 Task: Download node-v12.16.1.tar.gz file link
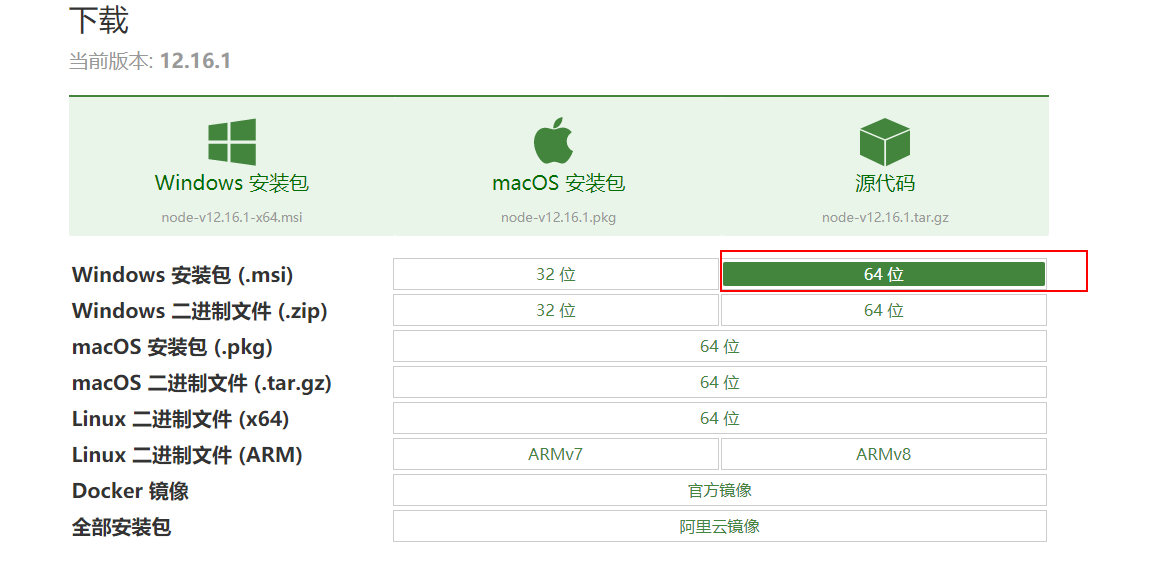click(x=885, y=218)
